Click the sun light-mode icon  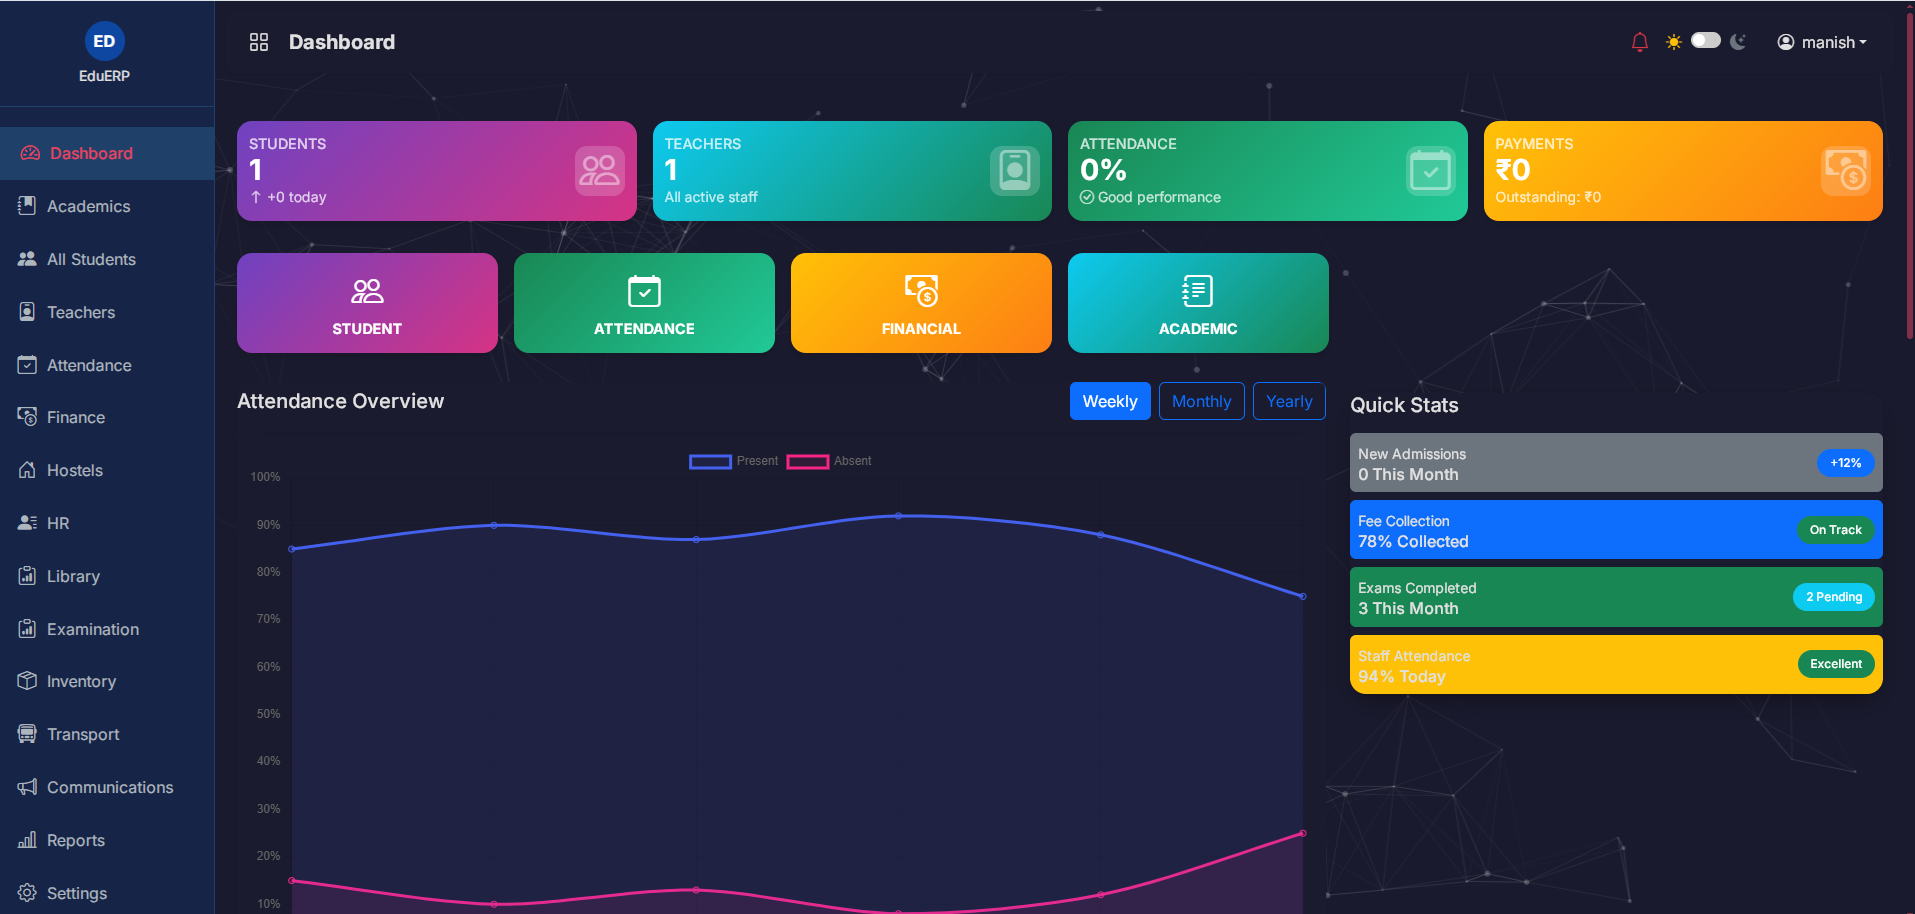[x=1673, y=42]
